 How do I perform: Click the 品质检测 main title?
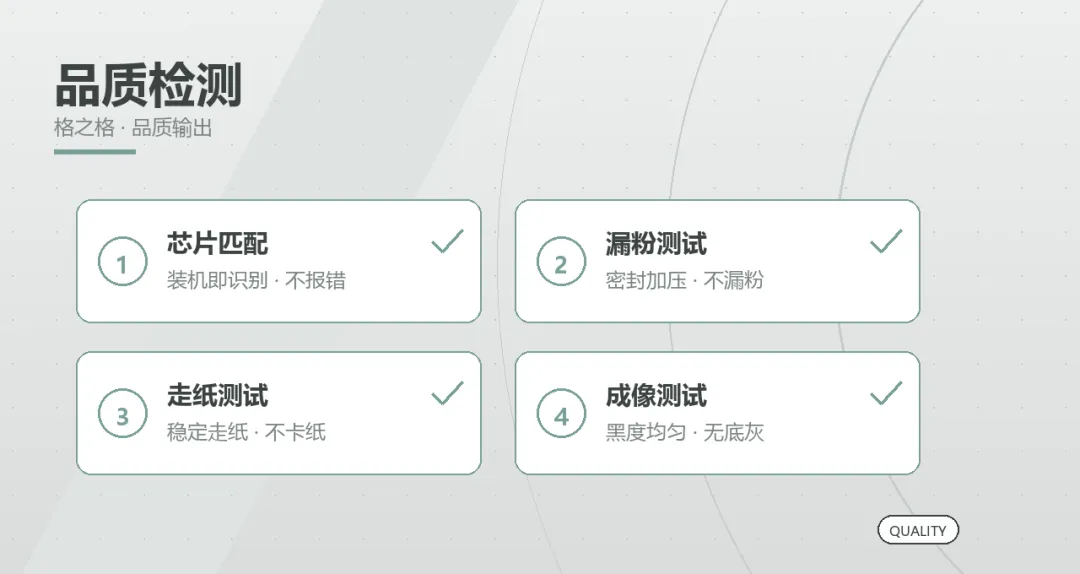pos(148,85)
